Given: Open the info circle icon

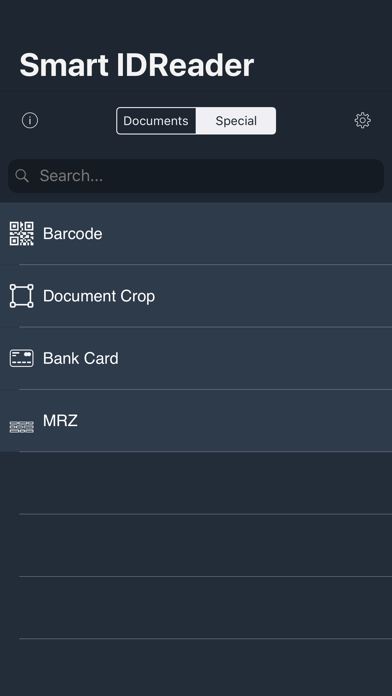Looking at the screenshot, I should [30, 120].
